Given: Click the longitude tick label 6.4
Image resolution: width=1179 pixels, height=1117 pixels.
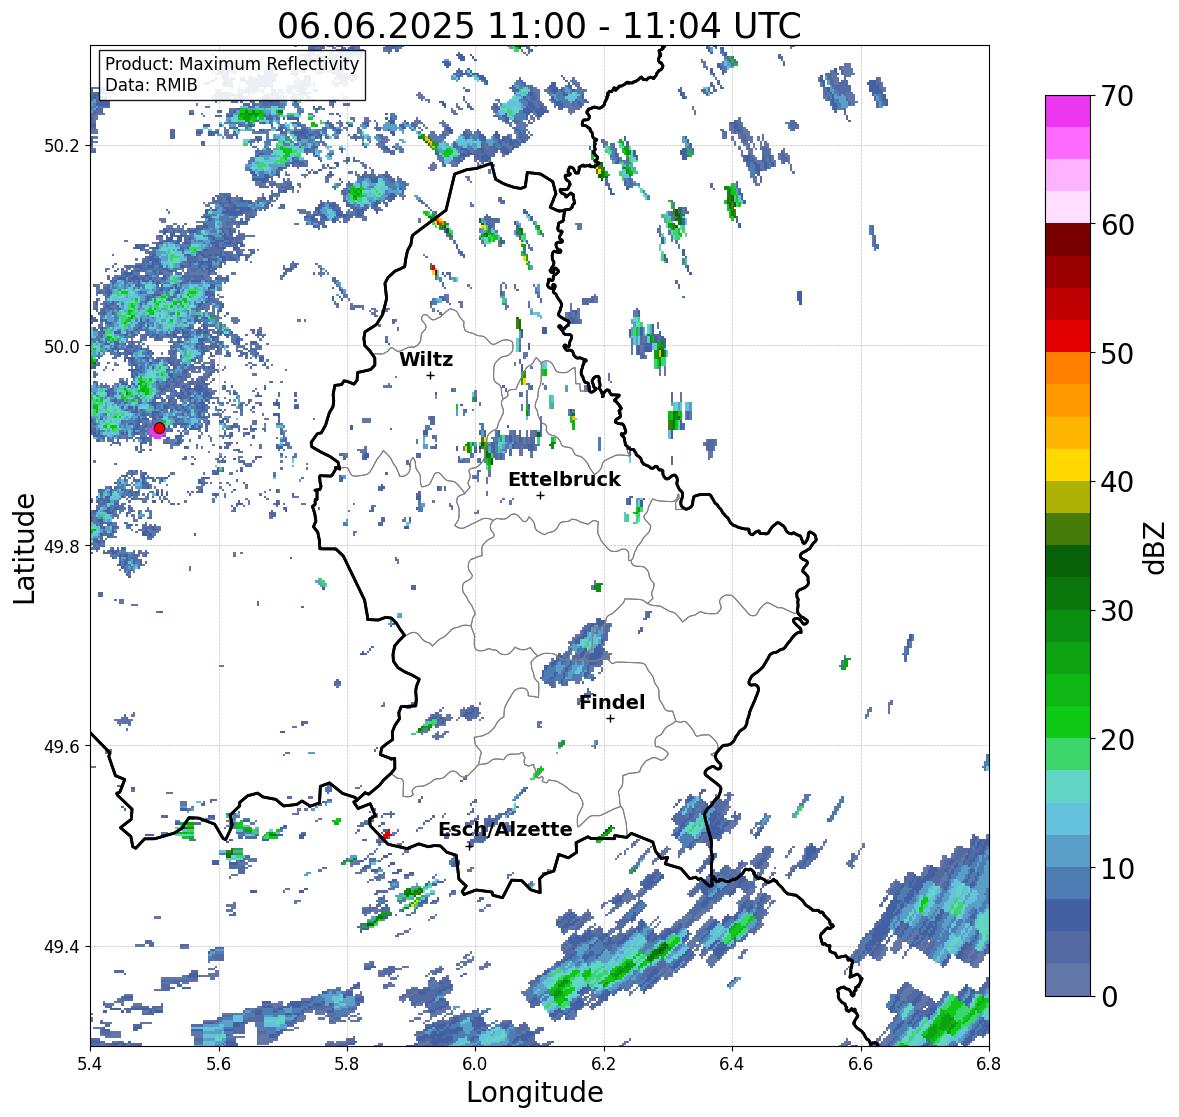Looking at the screenshot, I should pos(732,1064).
